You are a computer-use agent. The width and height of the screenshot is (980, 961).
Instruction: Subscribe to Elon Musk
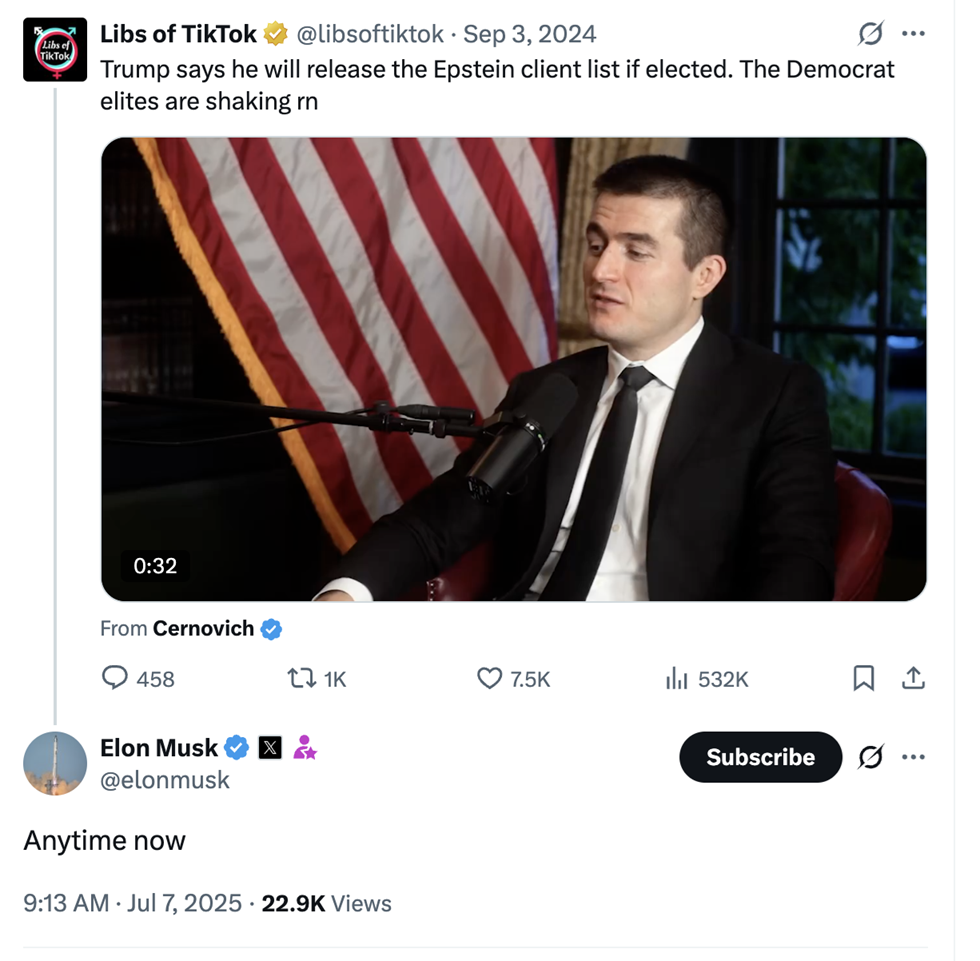(x=760, y=757)
